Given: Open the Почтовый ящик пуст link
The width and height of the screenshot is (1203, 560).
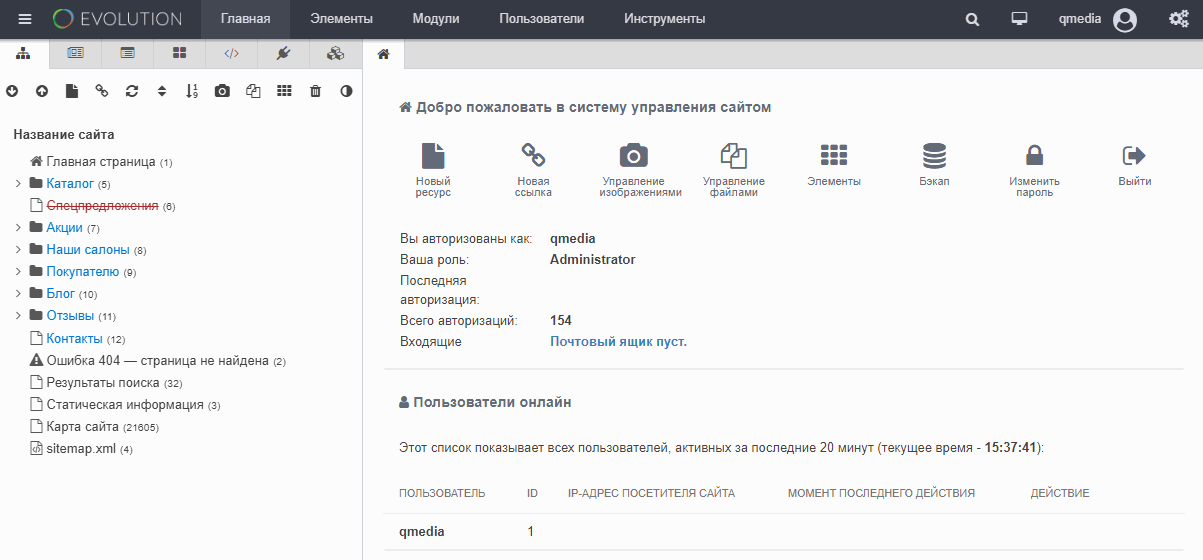Looking at the screenshot, I should 618,342.
